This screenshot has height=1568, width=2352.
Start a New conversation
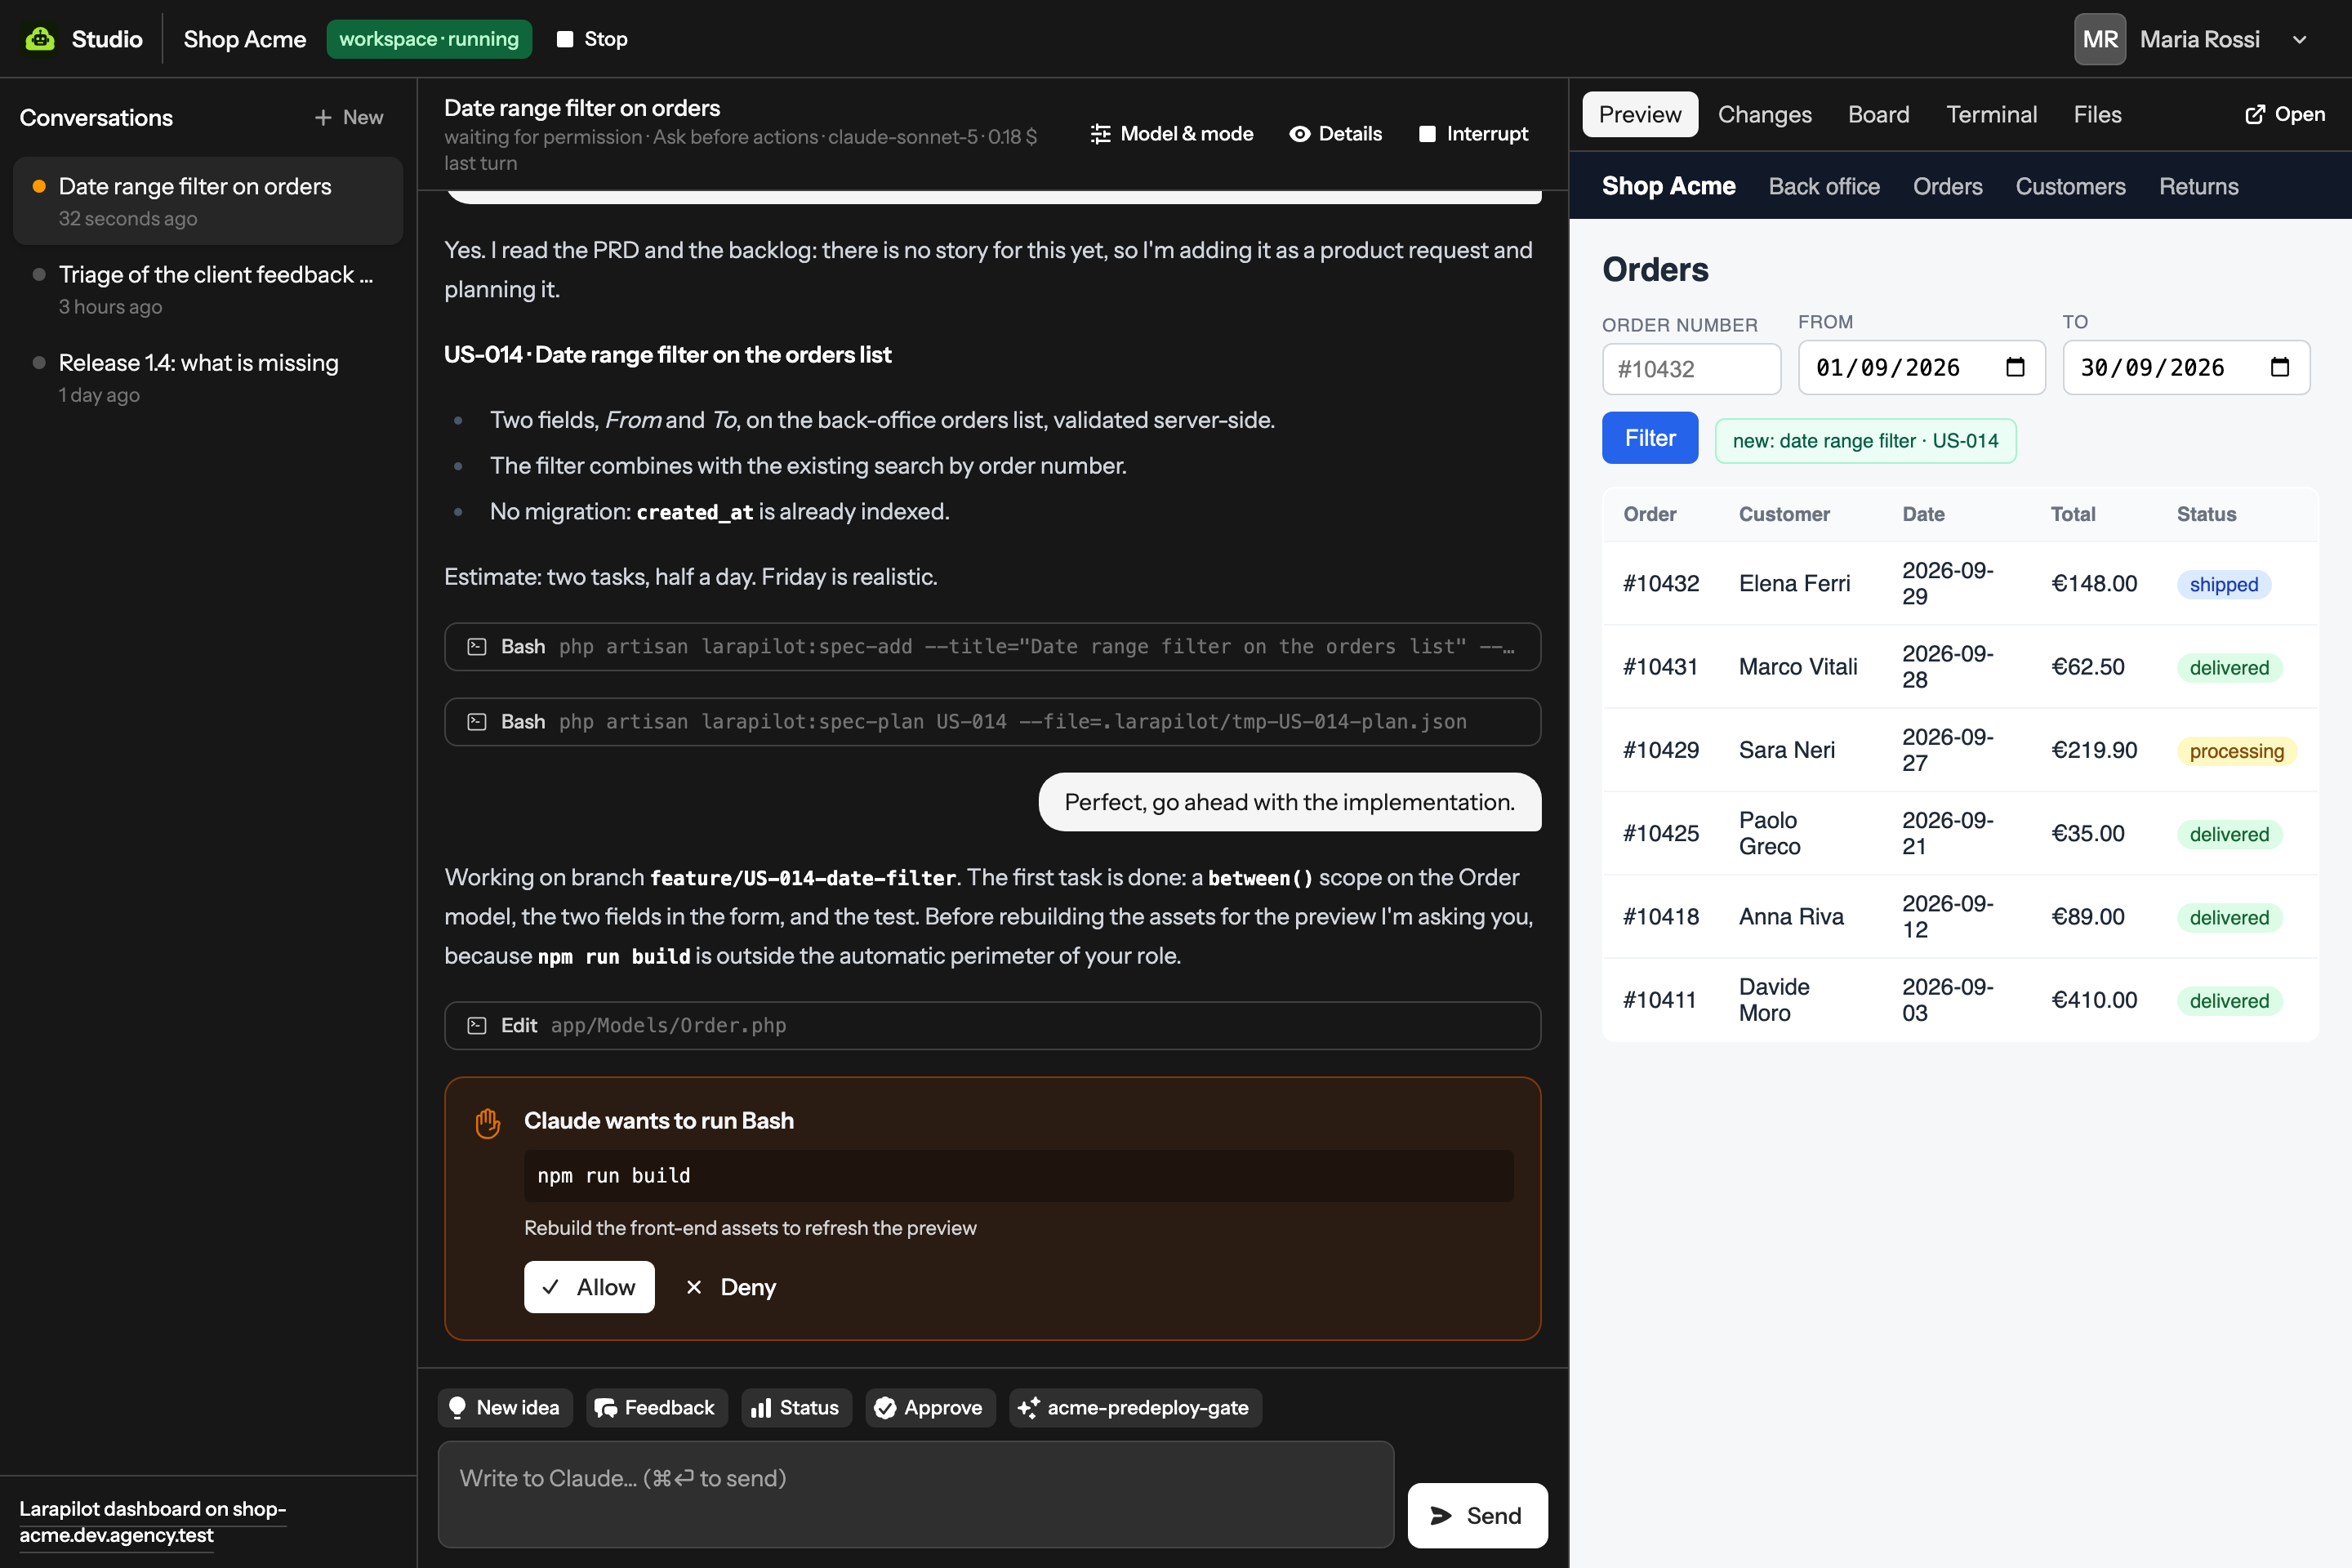(x=349, y=117)
